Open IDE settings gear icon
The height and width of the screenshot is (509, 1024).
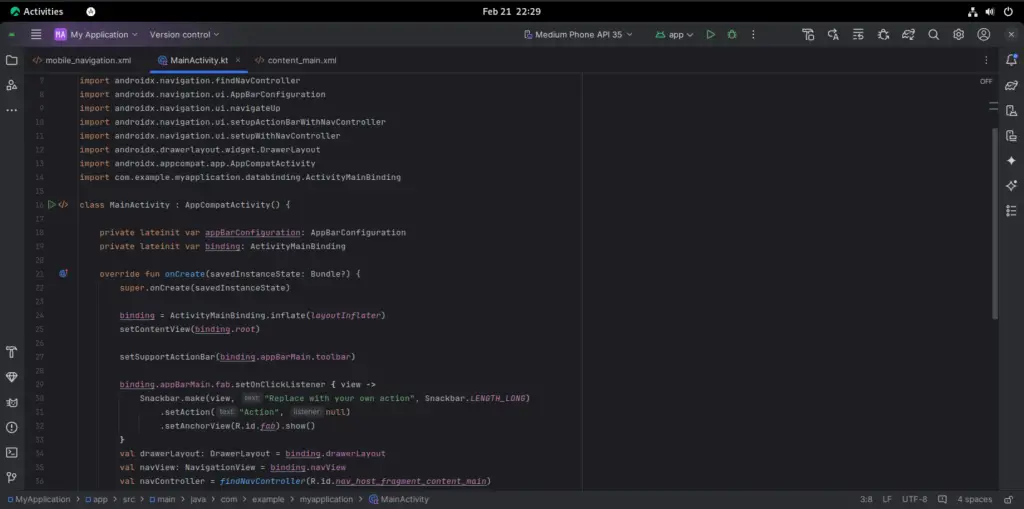click(x=959, y=35)
